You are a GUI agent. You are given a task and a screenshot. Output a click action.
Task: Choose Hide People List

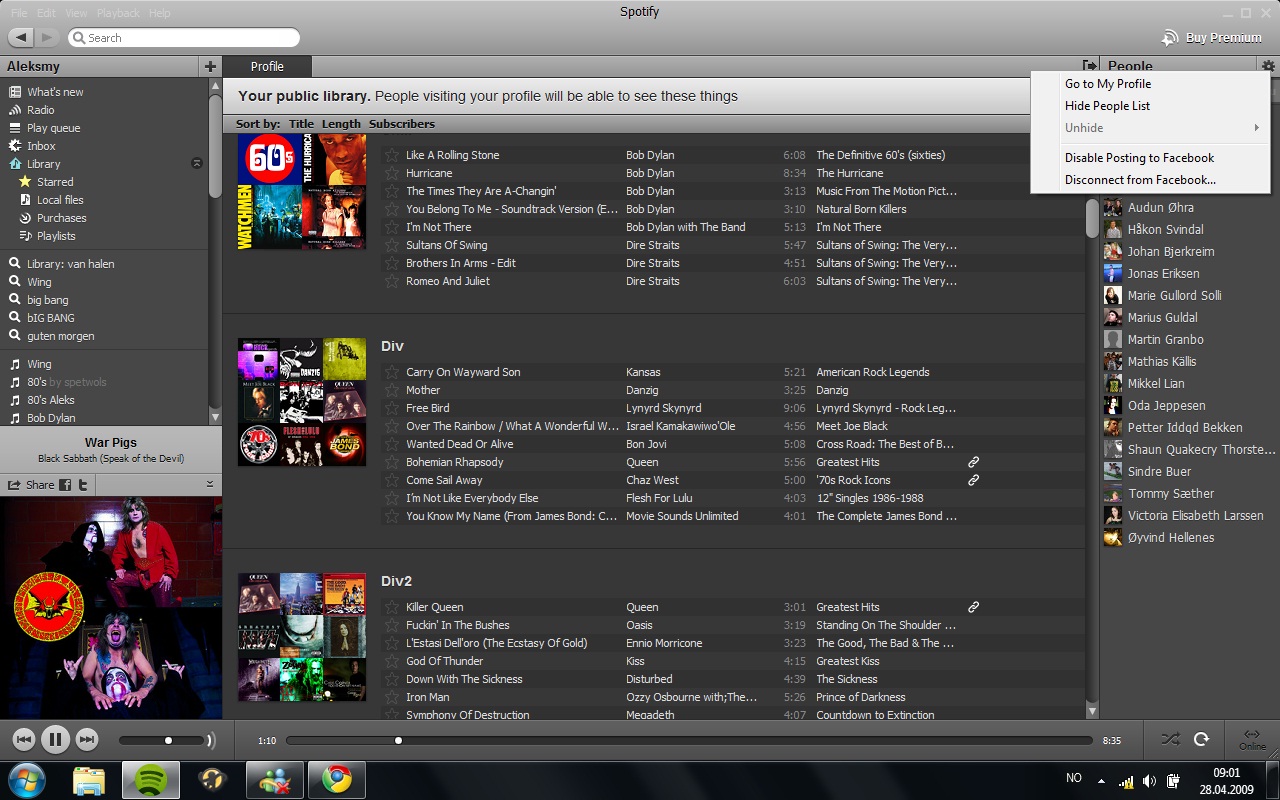pos(1107,106)
